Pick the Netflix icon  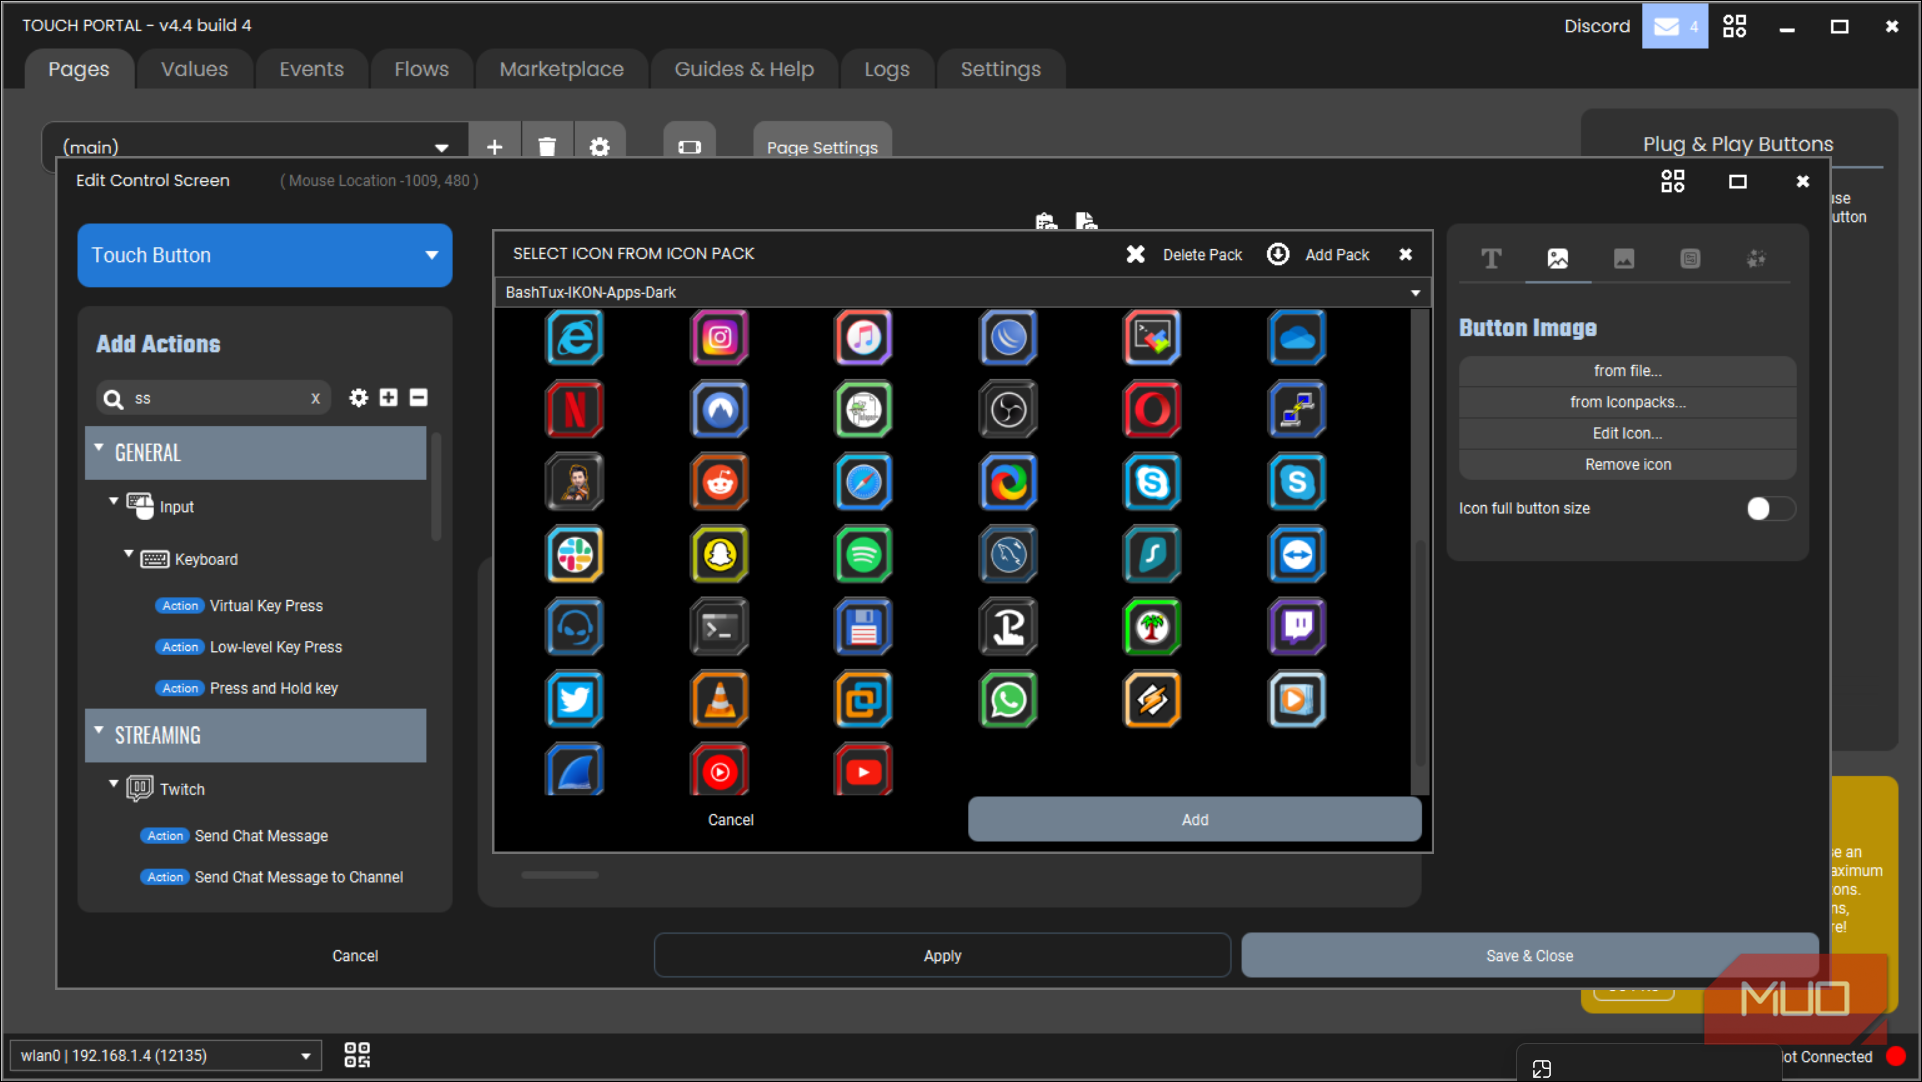575,409
